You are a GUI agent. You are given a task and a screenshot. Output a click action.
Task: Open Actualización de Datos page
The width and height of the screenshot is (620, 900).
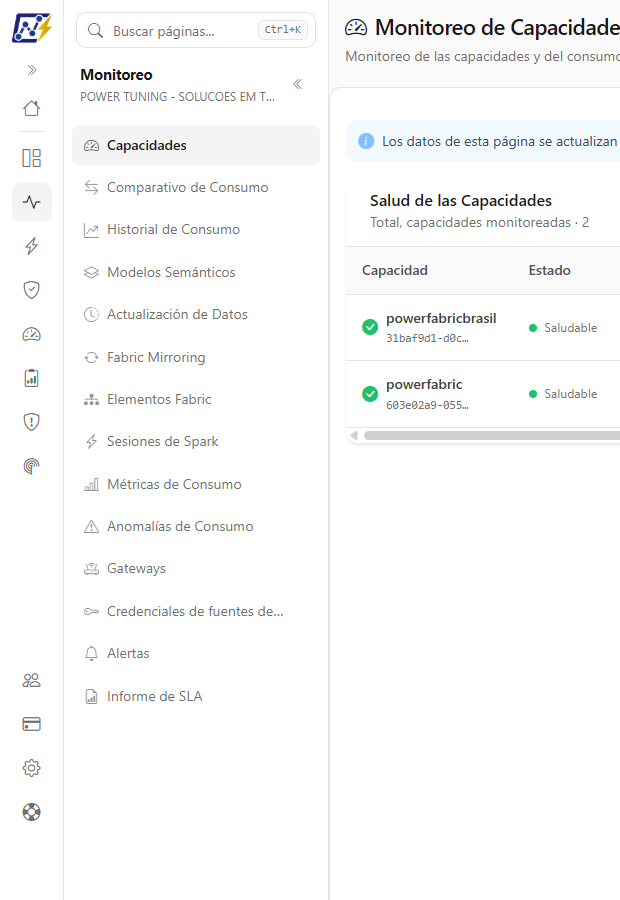(196, 314)
